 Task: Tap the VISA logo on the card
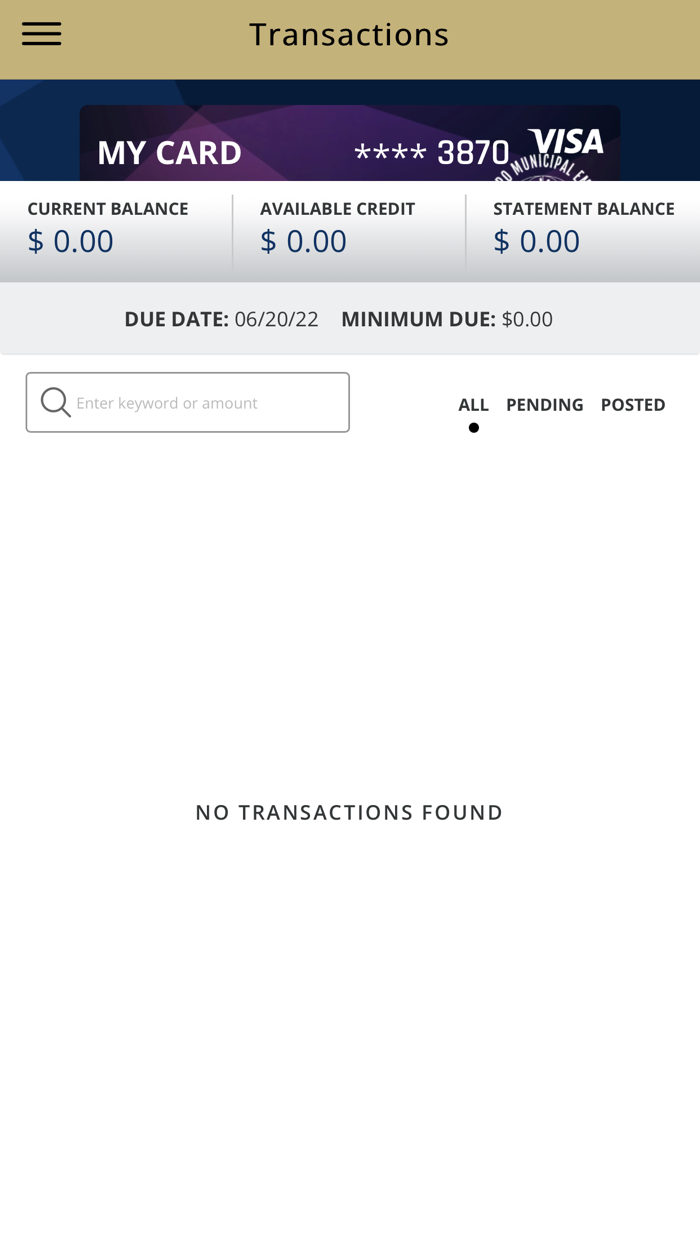pyautogui.click(x=566, y=143)
